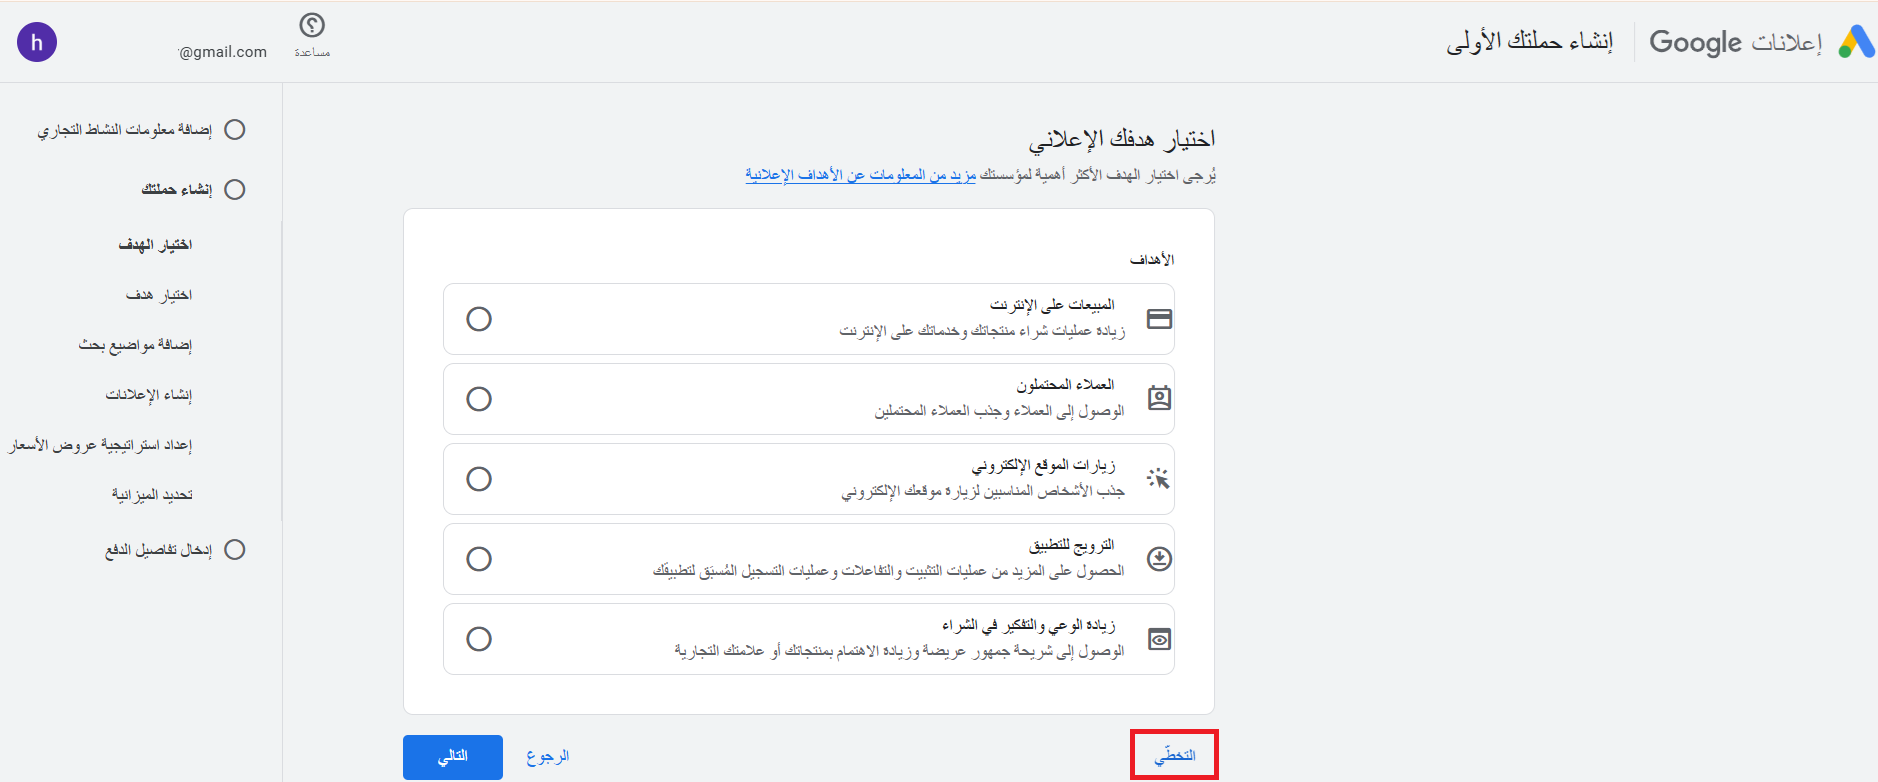Choose the الترويج للتطبيق radio option
The image size is (1878, 782).
[x=479, y=559]
